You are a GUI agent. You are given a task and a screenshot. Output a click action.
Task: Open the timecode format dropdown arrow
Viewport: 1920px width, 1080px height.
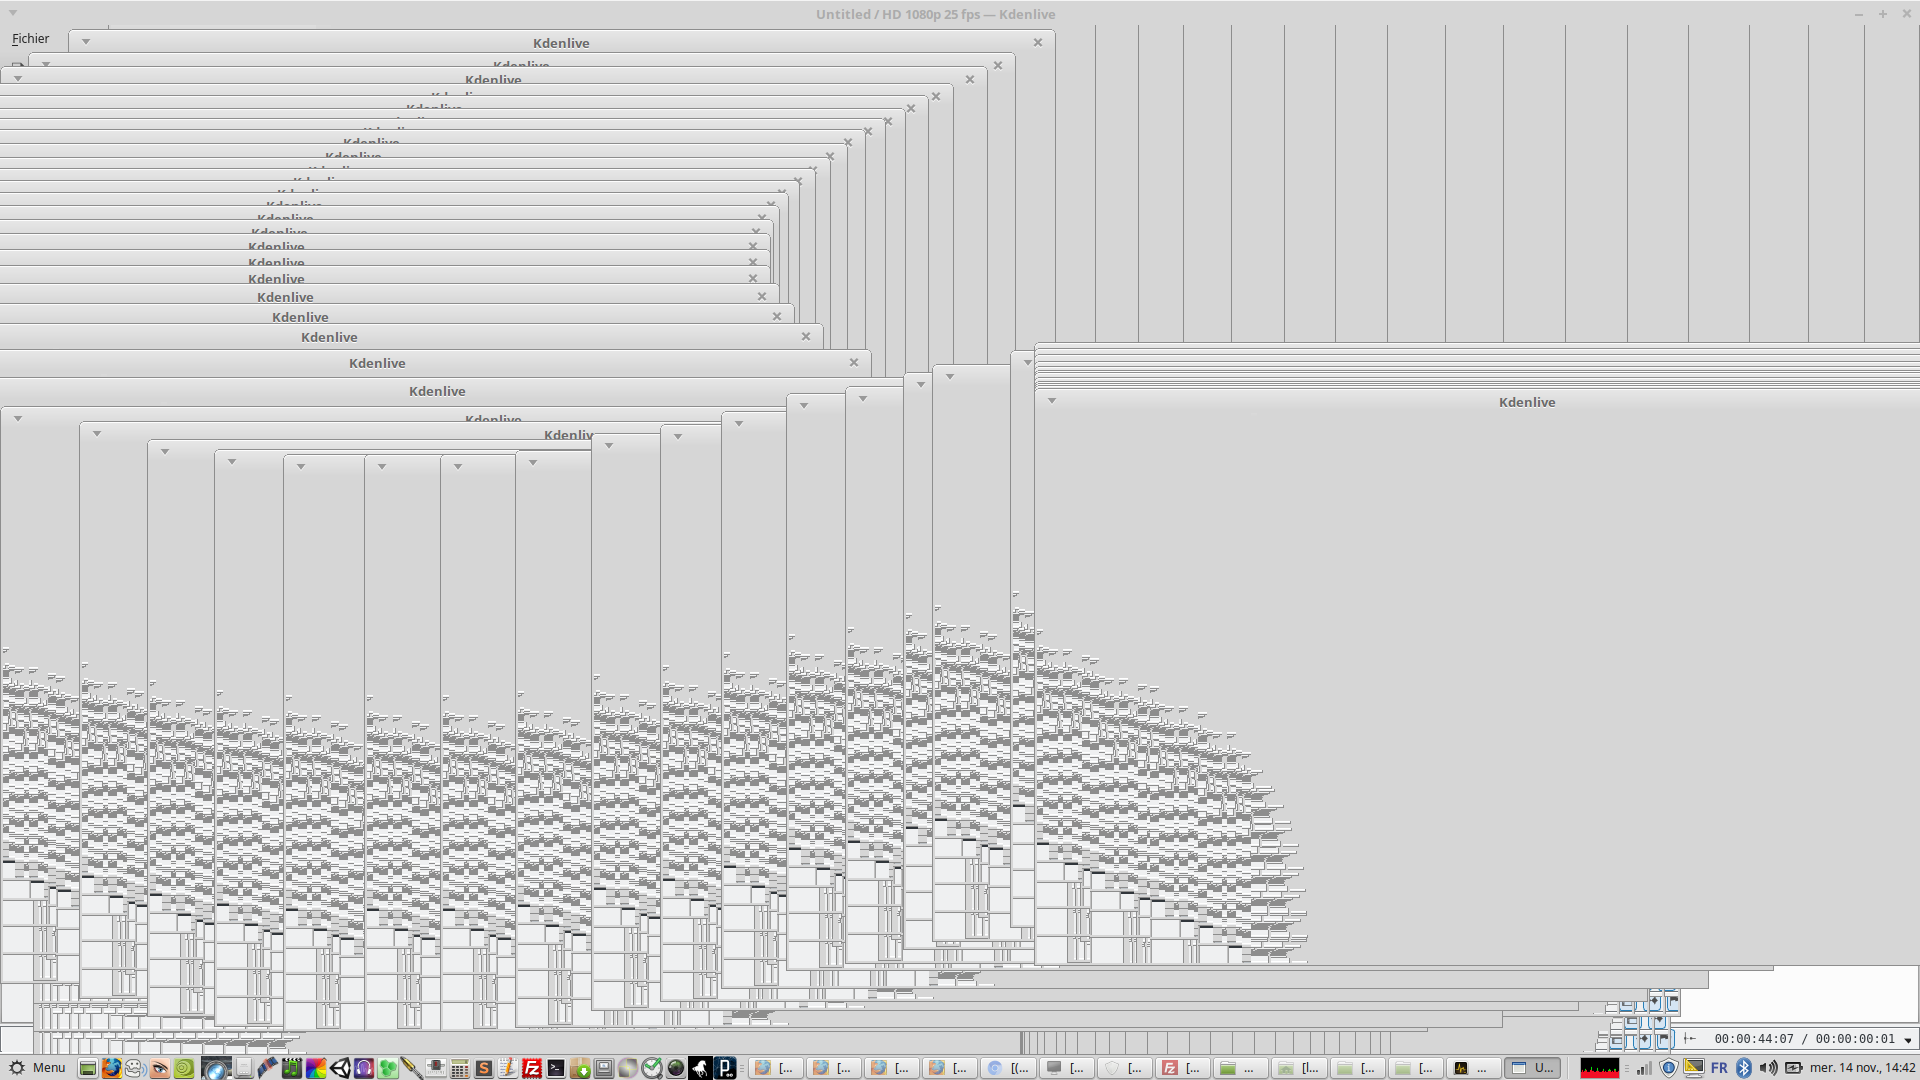(1907, 1040)
